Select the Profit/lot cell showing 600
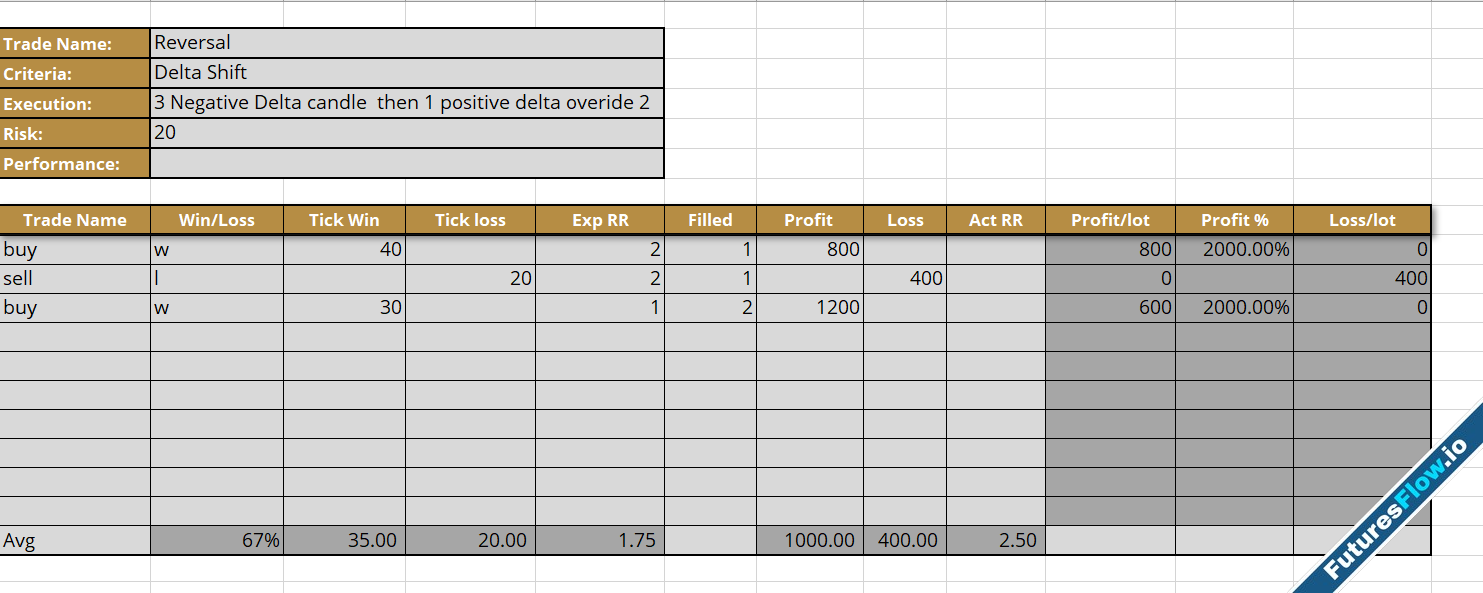1483x593 pixels. (1110, 308)
